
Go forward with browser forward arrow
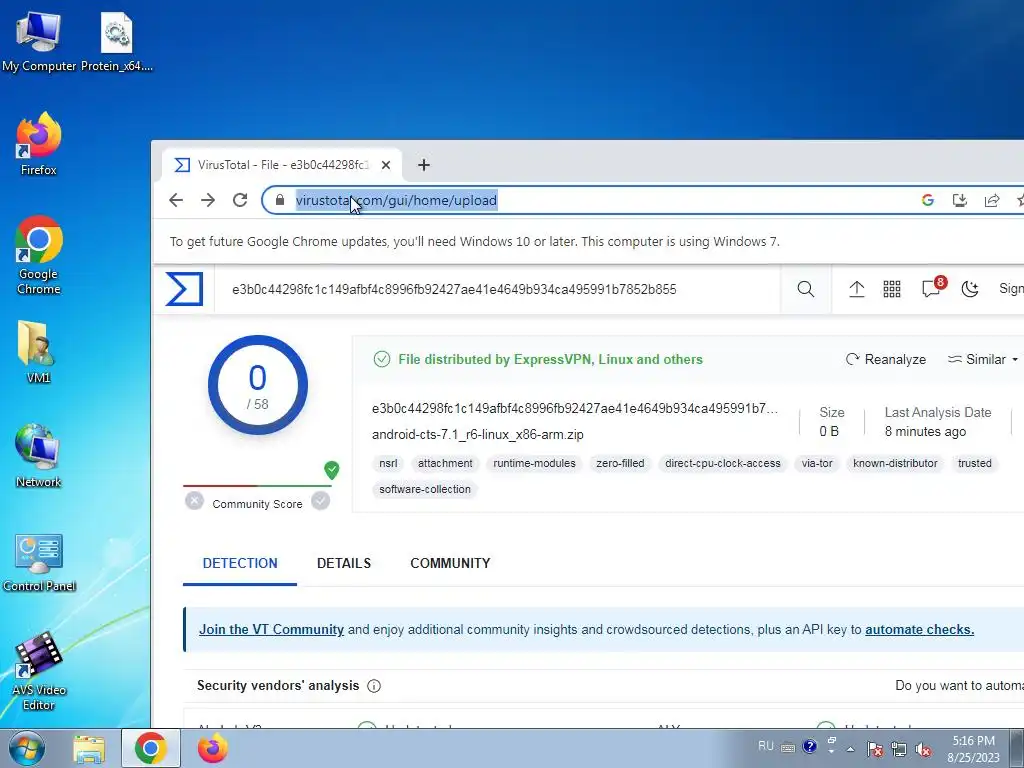pos(208,200)
